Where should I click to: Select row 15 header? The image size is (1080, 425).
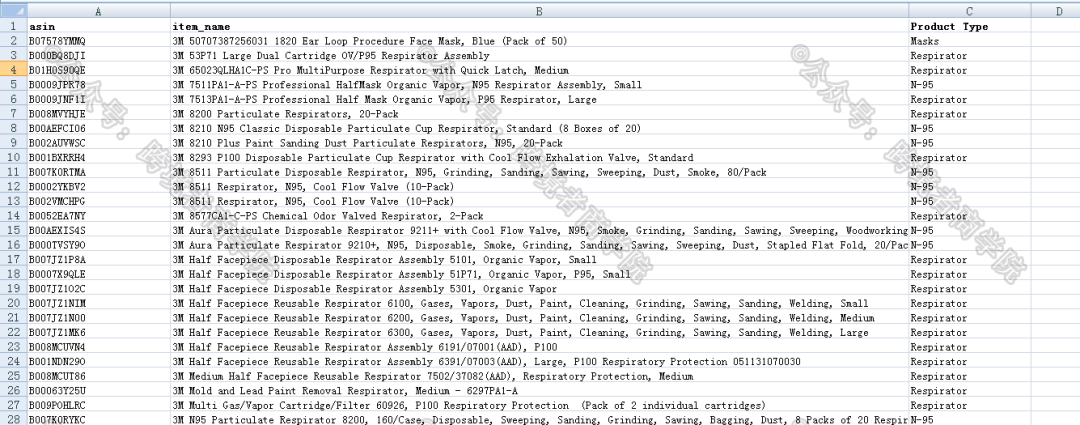(x=14, y=231)
